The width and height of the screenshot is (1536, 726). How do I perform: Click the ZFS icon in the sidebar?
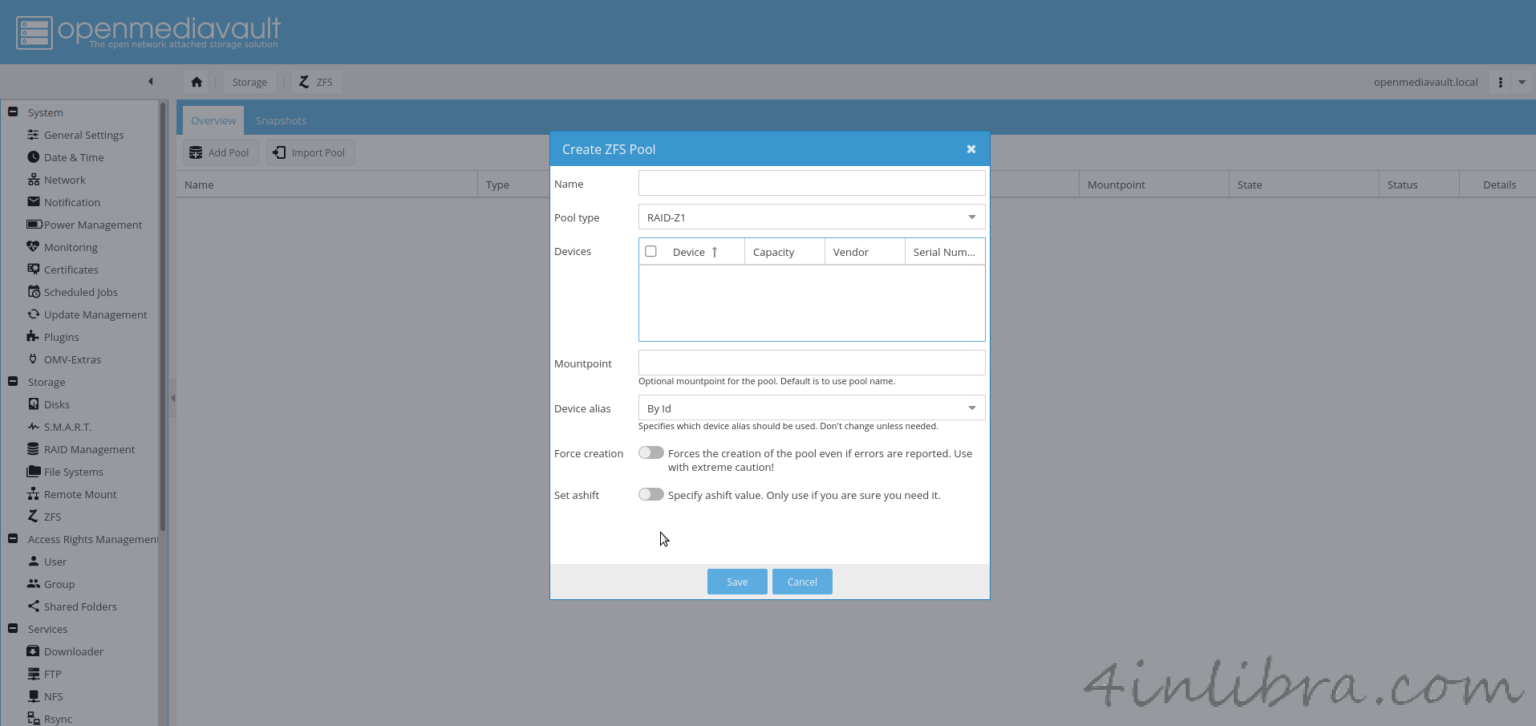coord(34,517)
